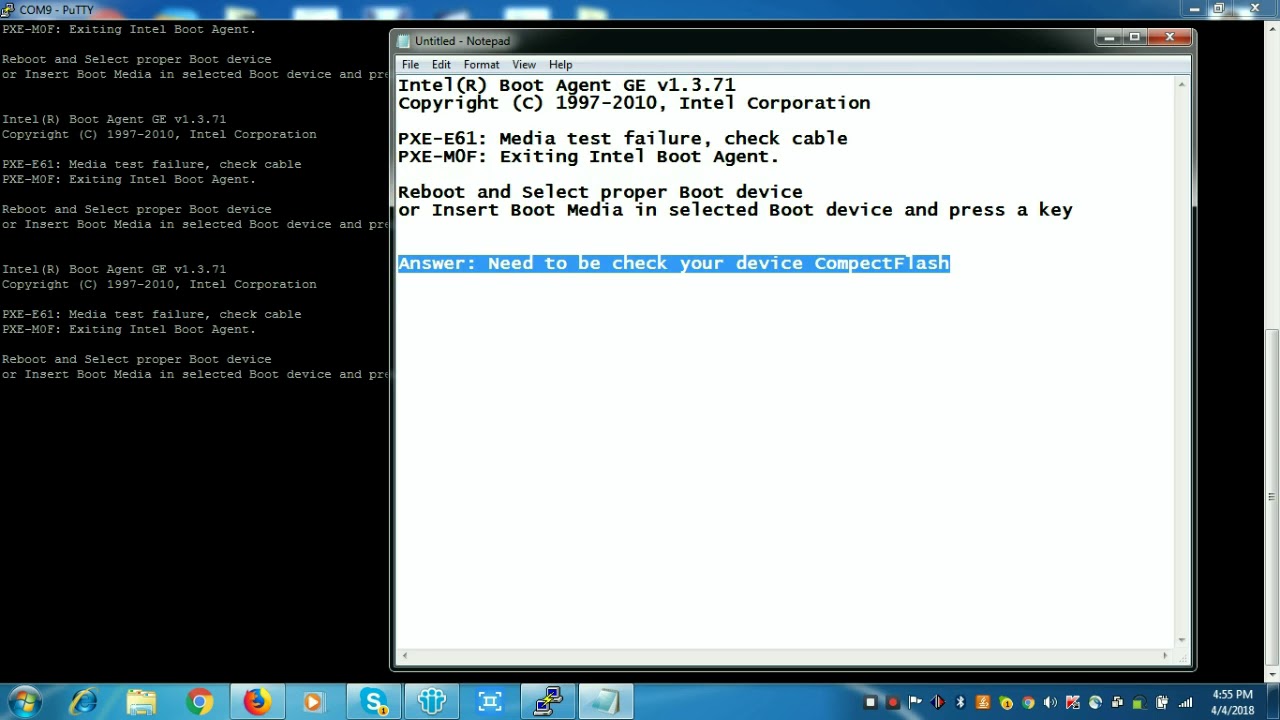Click the yellow notification badge tray icon
The height and width of the screenshot is (720, 1280).
(1006, 702)
